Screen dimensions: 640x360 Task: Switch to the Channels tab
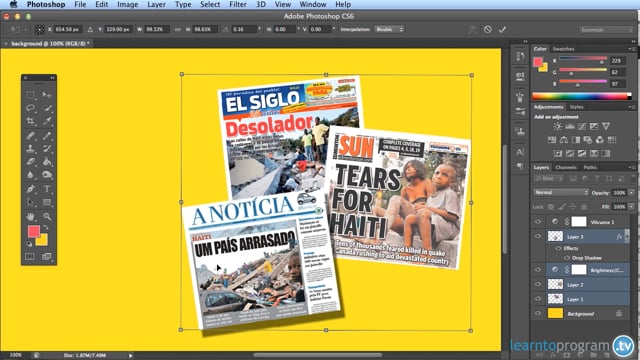pos(566,167)
